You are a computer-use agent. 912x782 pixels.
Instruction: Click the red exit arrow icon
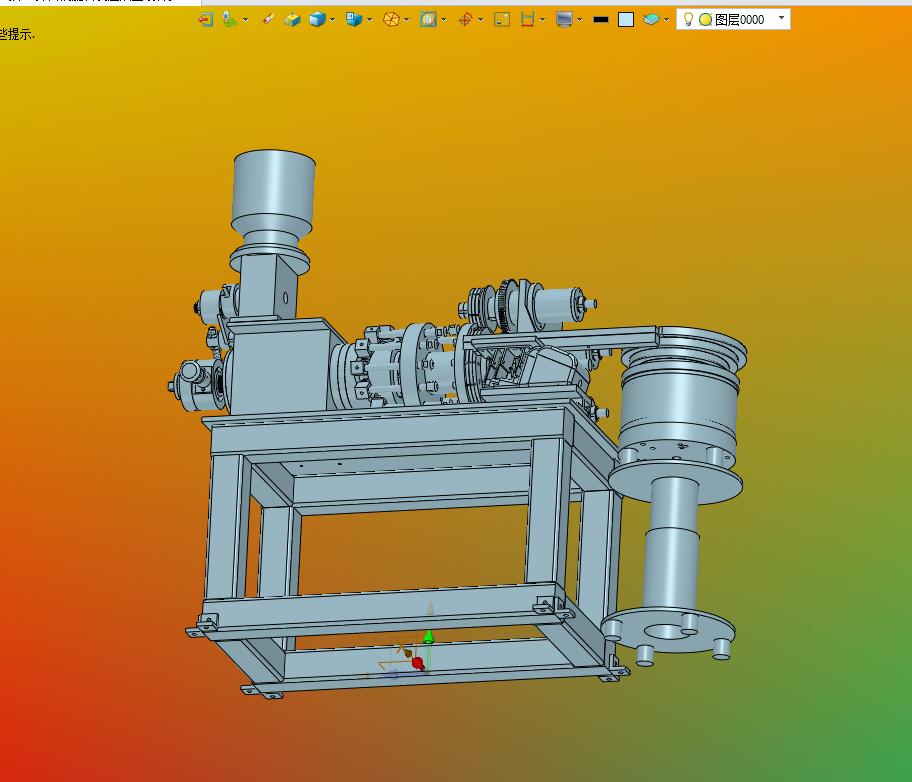click(206, 19)
